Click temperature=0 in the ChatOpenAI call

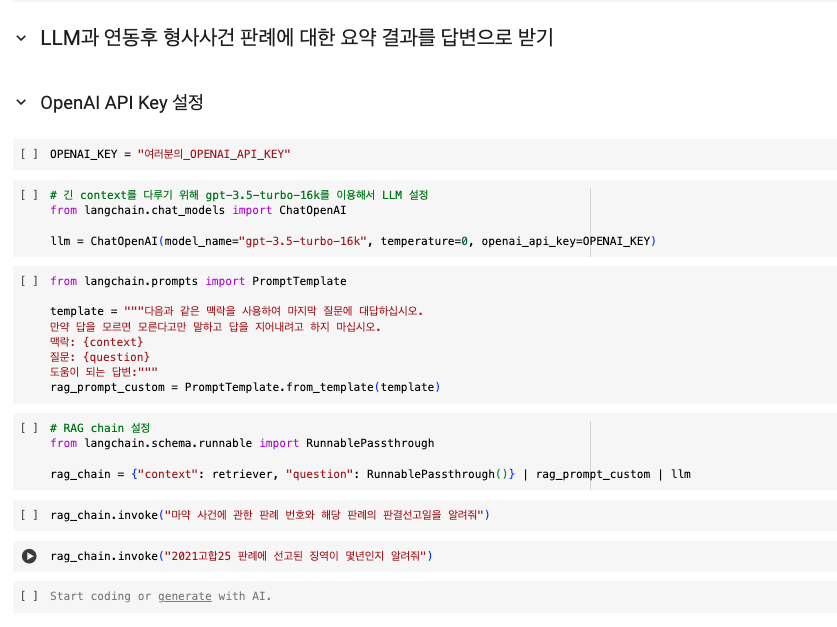click(x=424, y=241)
